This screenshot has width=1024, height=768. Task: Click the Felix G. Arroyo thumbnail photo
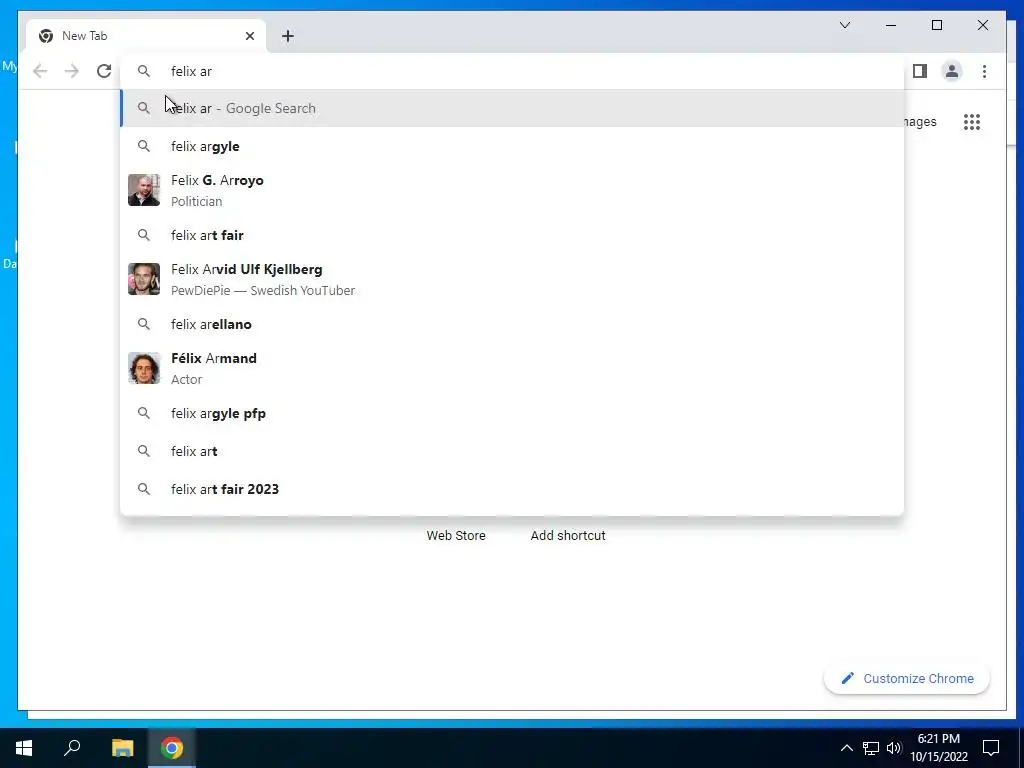click(144, 190)
